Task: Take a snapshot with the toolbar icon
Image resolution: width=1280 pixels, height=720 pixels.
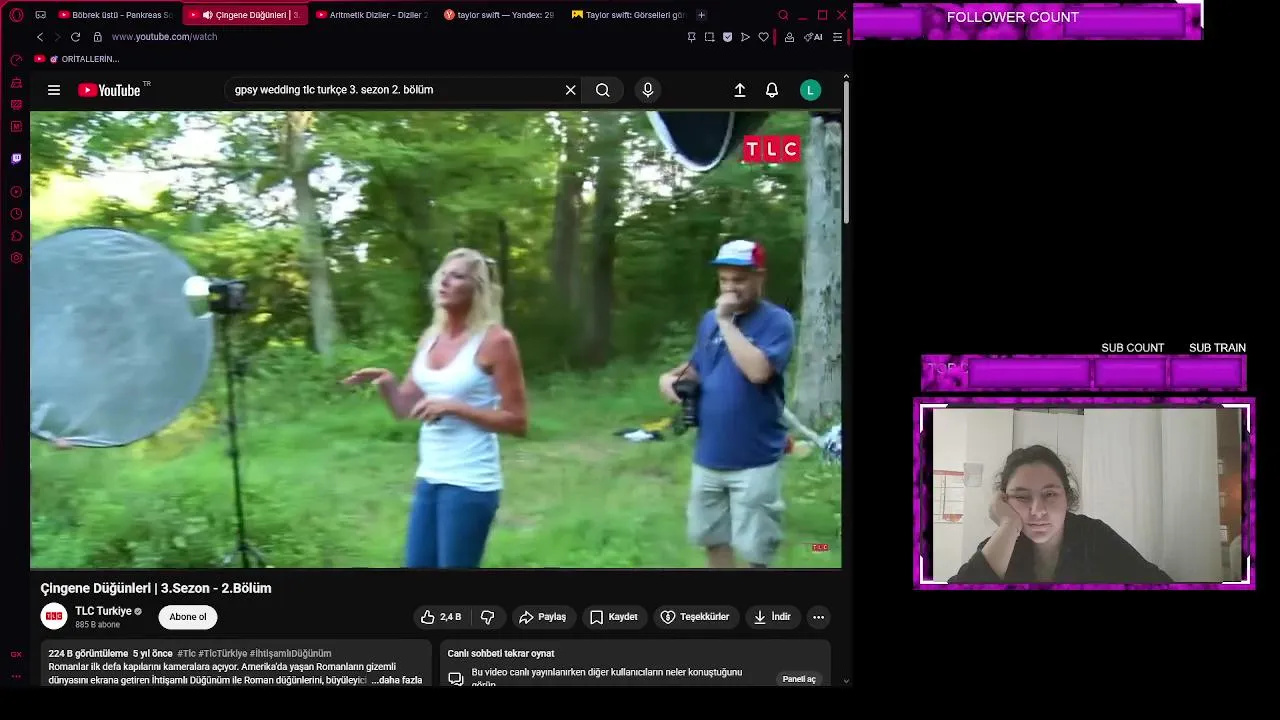Action: [709, 37]
